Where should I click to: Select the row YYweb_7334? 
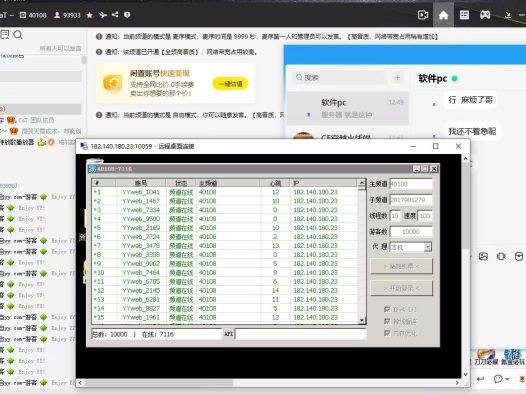[225, 210]
